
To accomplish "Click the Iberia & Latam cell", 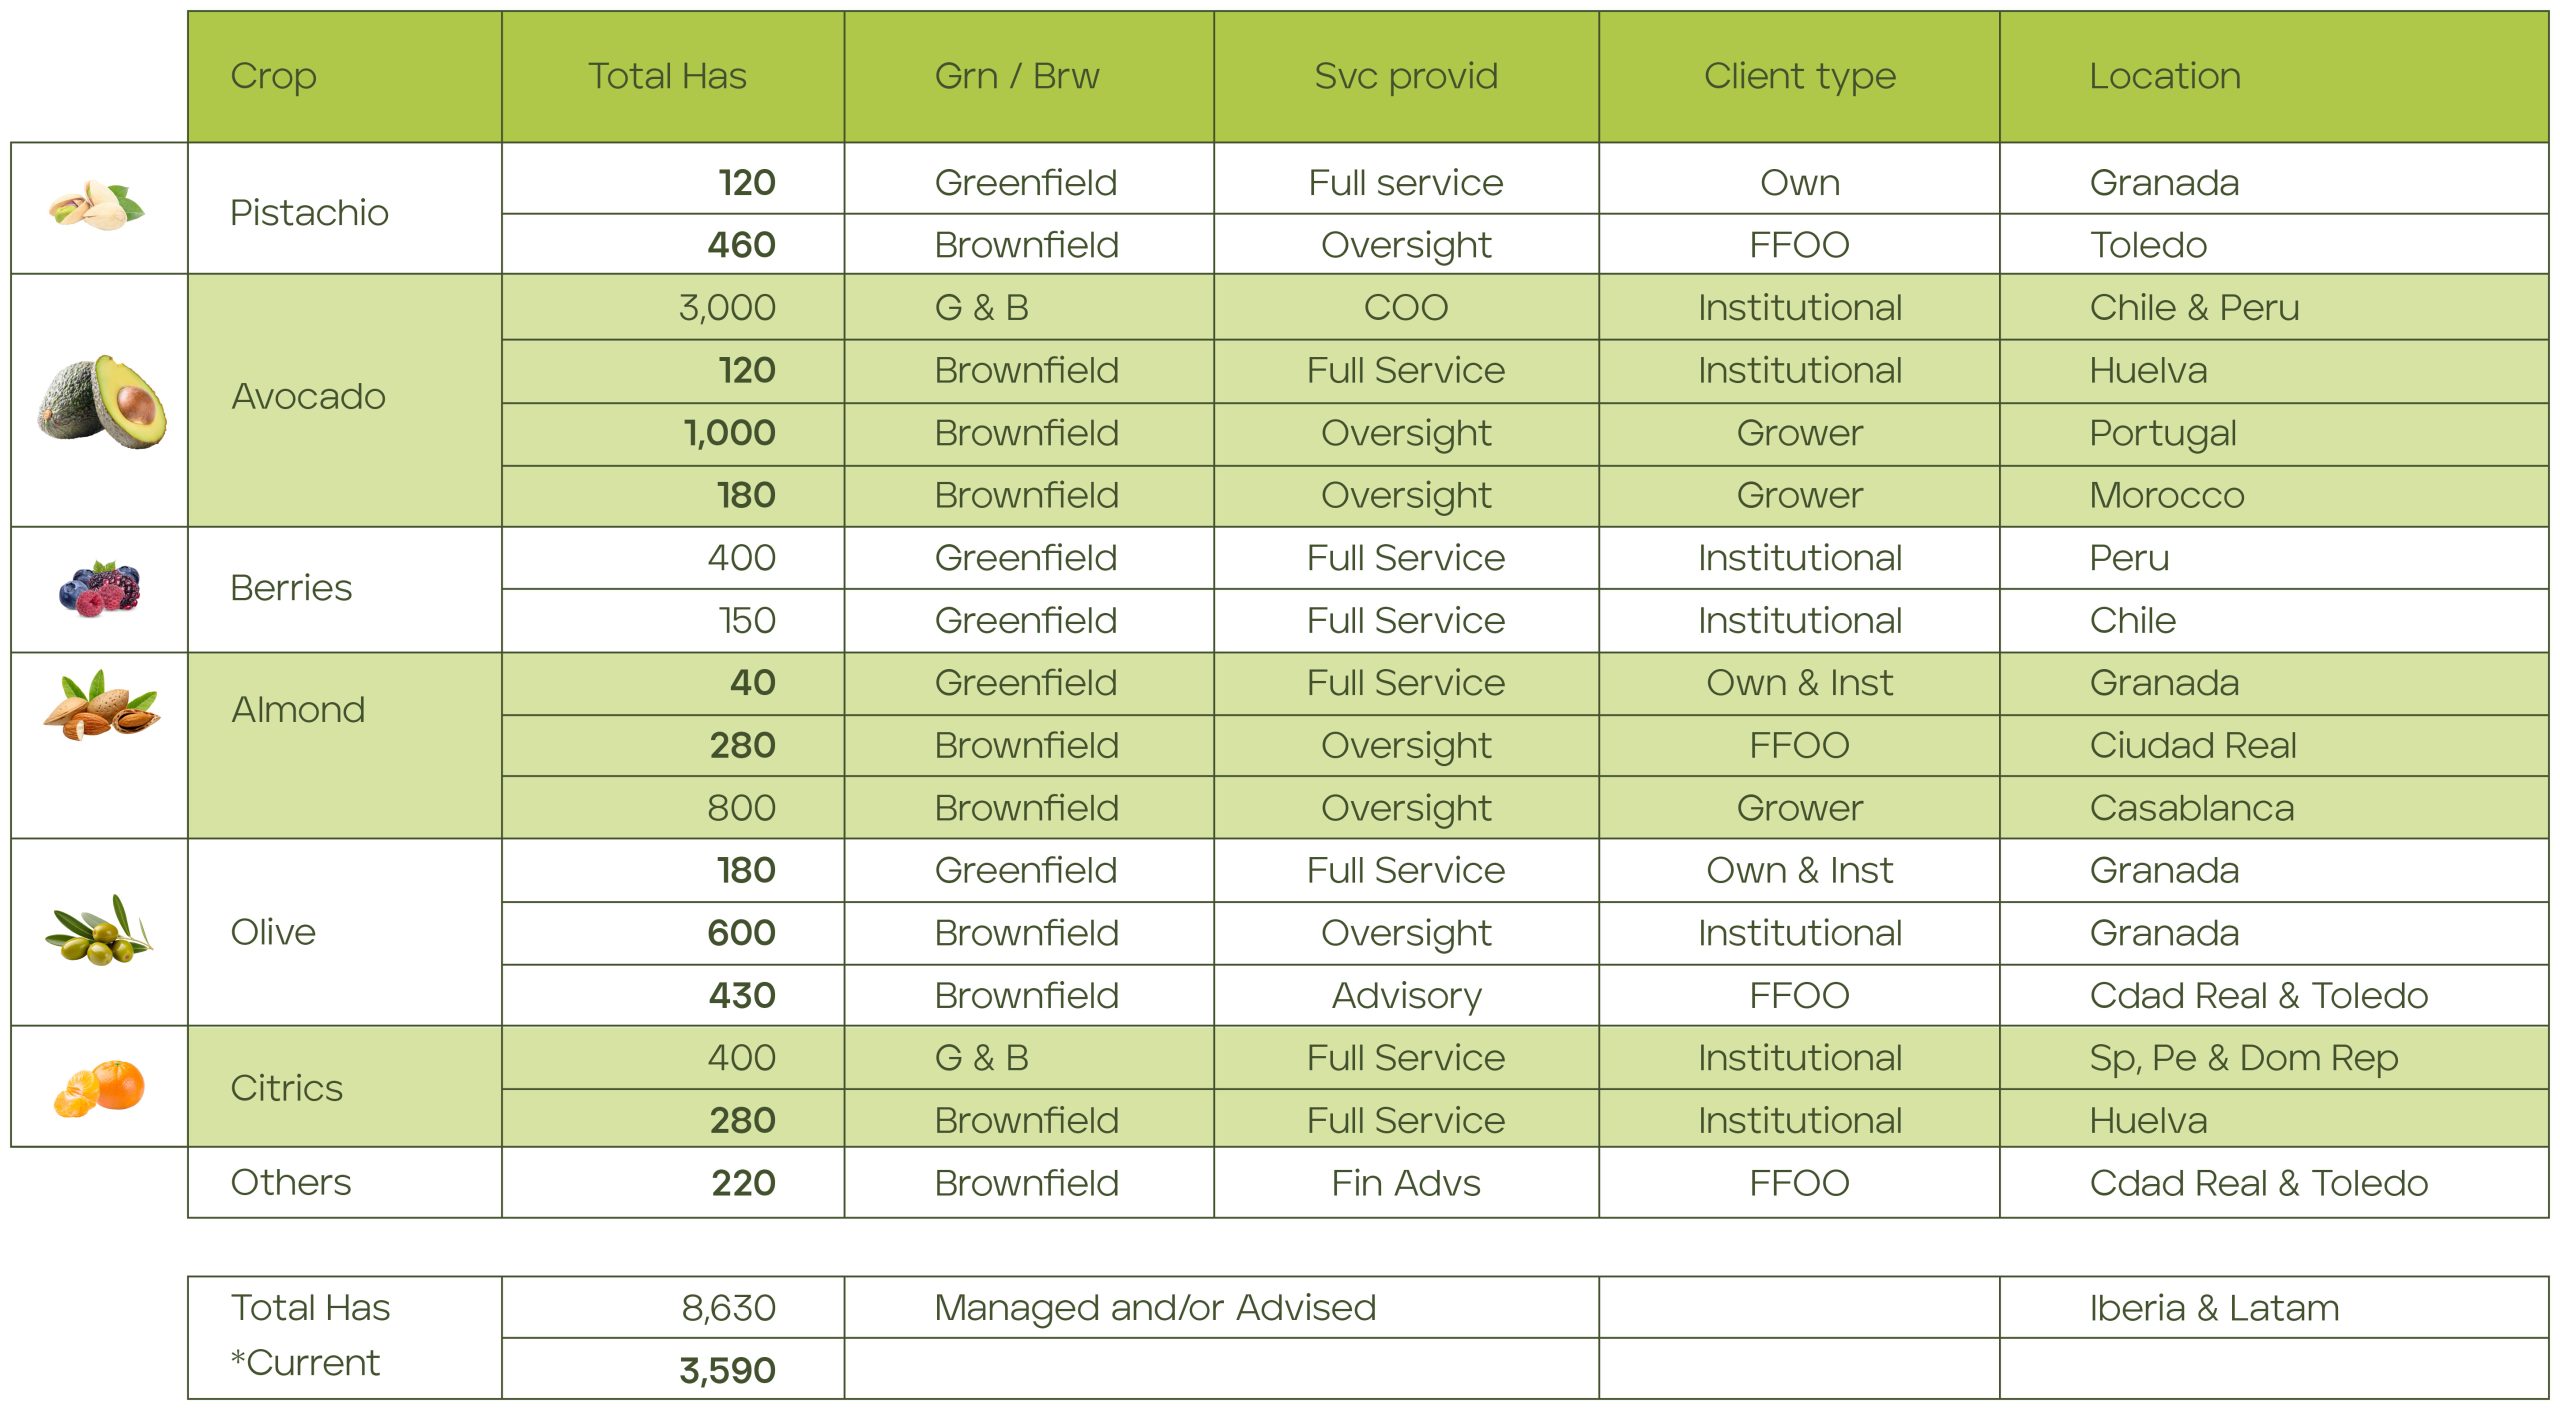I will point(2214,1307).
